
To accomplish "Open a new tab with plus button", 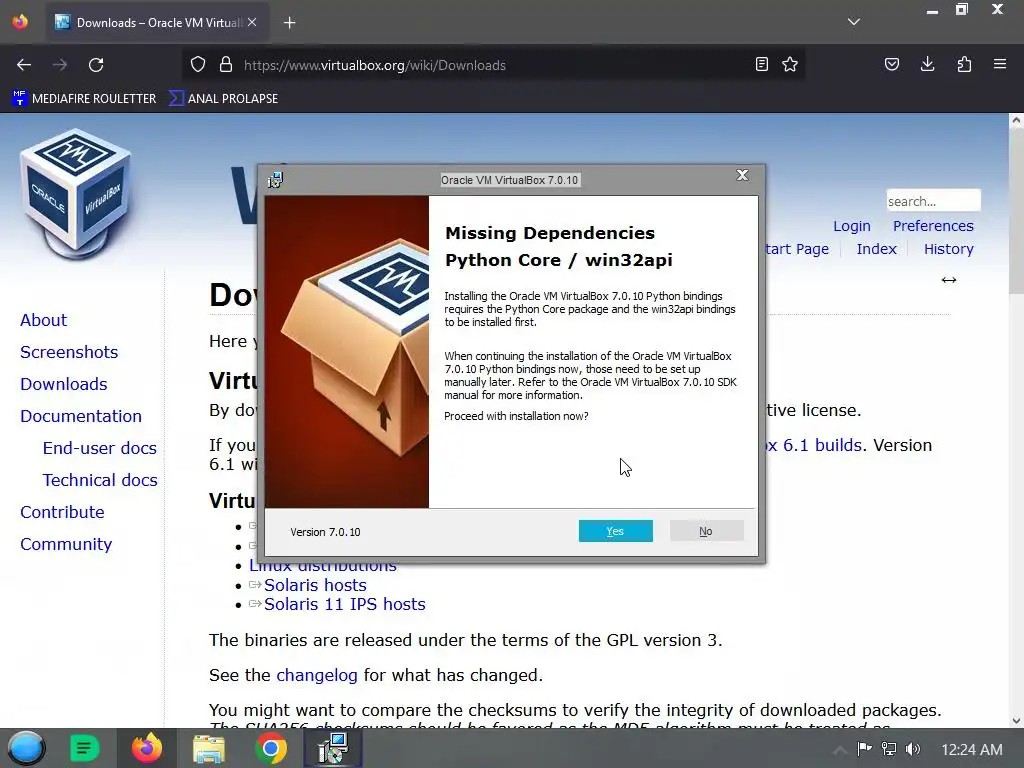I will point(289,23).
